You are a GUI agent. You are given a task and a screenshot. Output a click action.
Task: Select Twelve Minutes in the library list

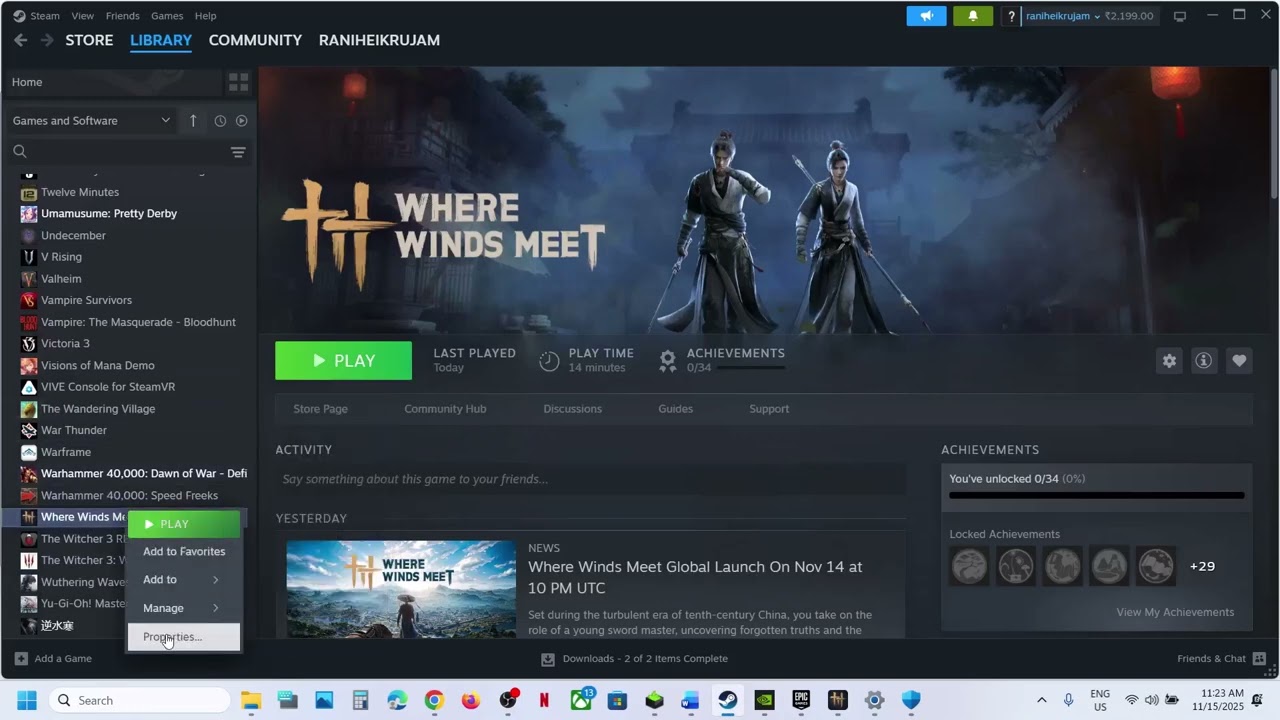(x=80, y=192)
